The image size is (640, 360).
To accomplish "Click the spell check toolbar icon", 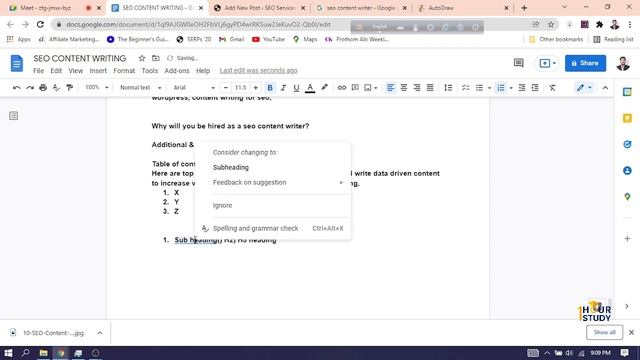I will [x=56, y=88].
